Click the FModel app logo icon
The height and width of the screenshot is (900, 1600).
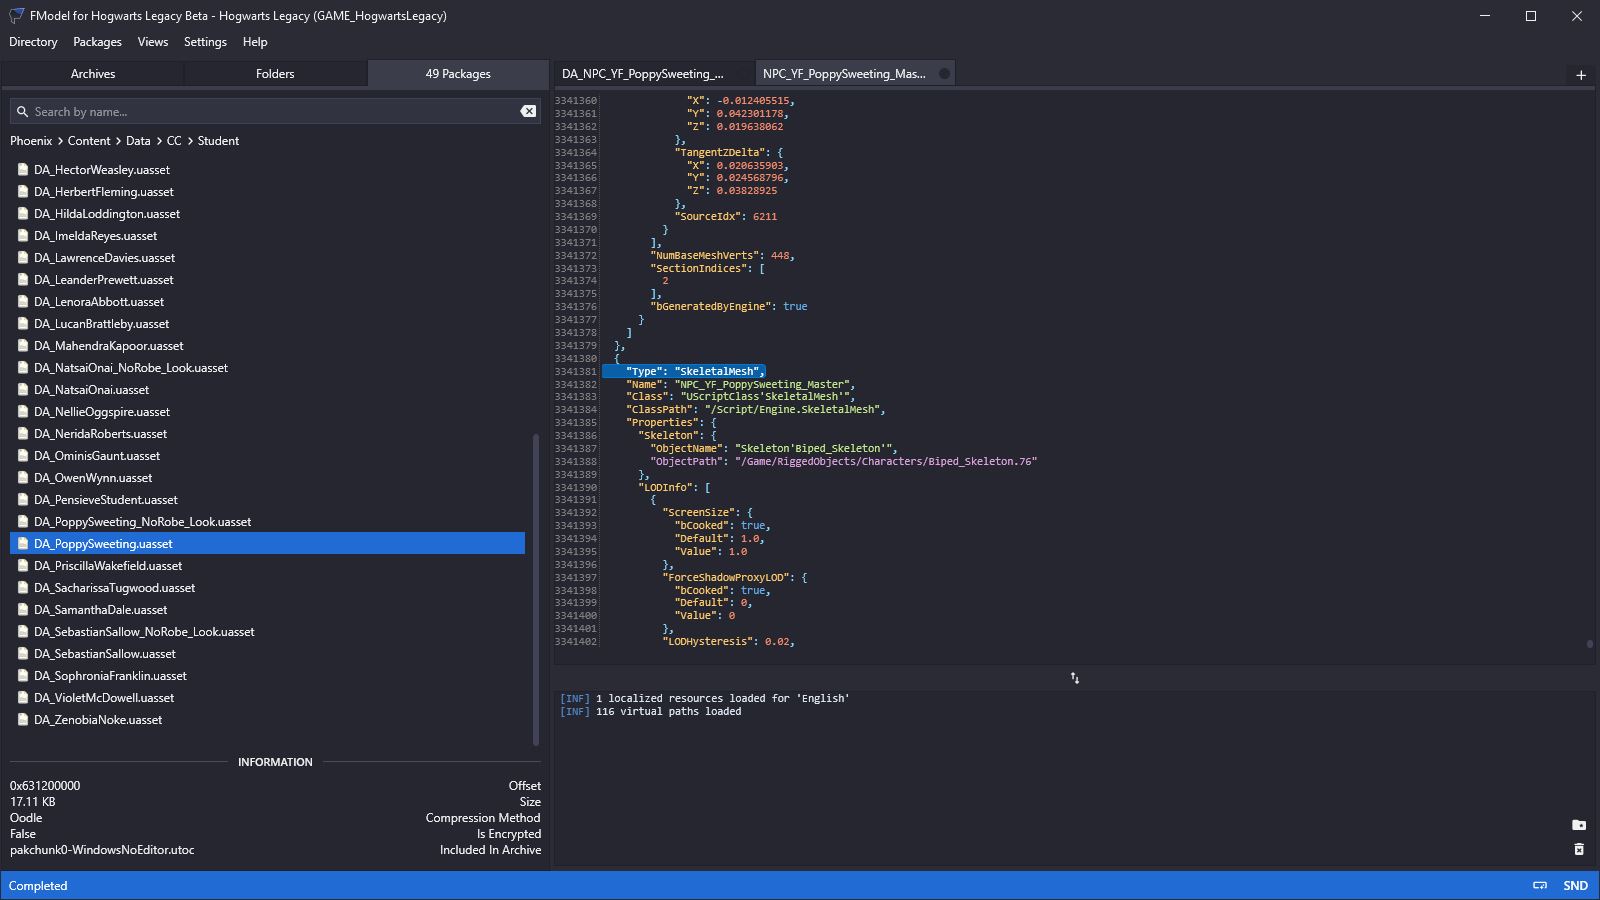click(x=16, y=16)
